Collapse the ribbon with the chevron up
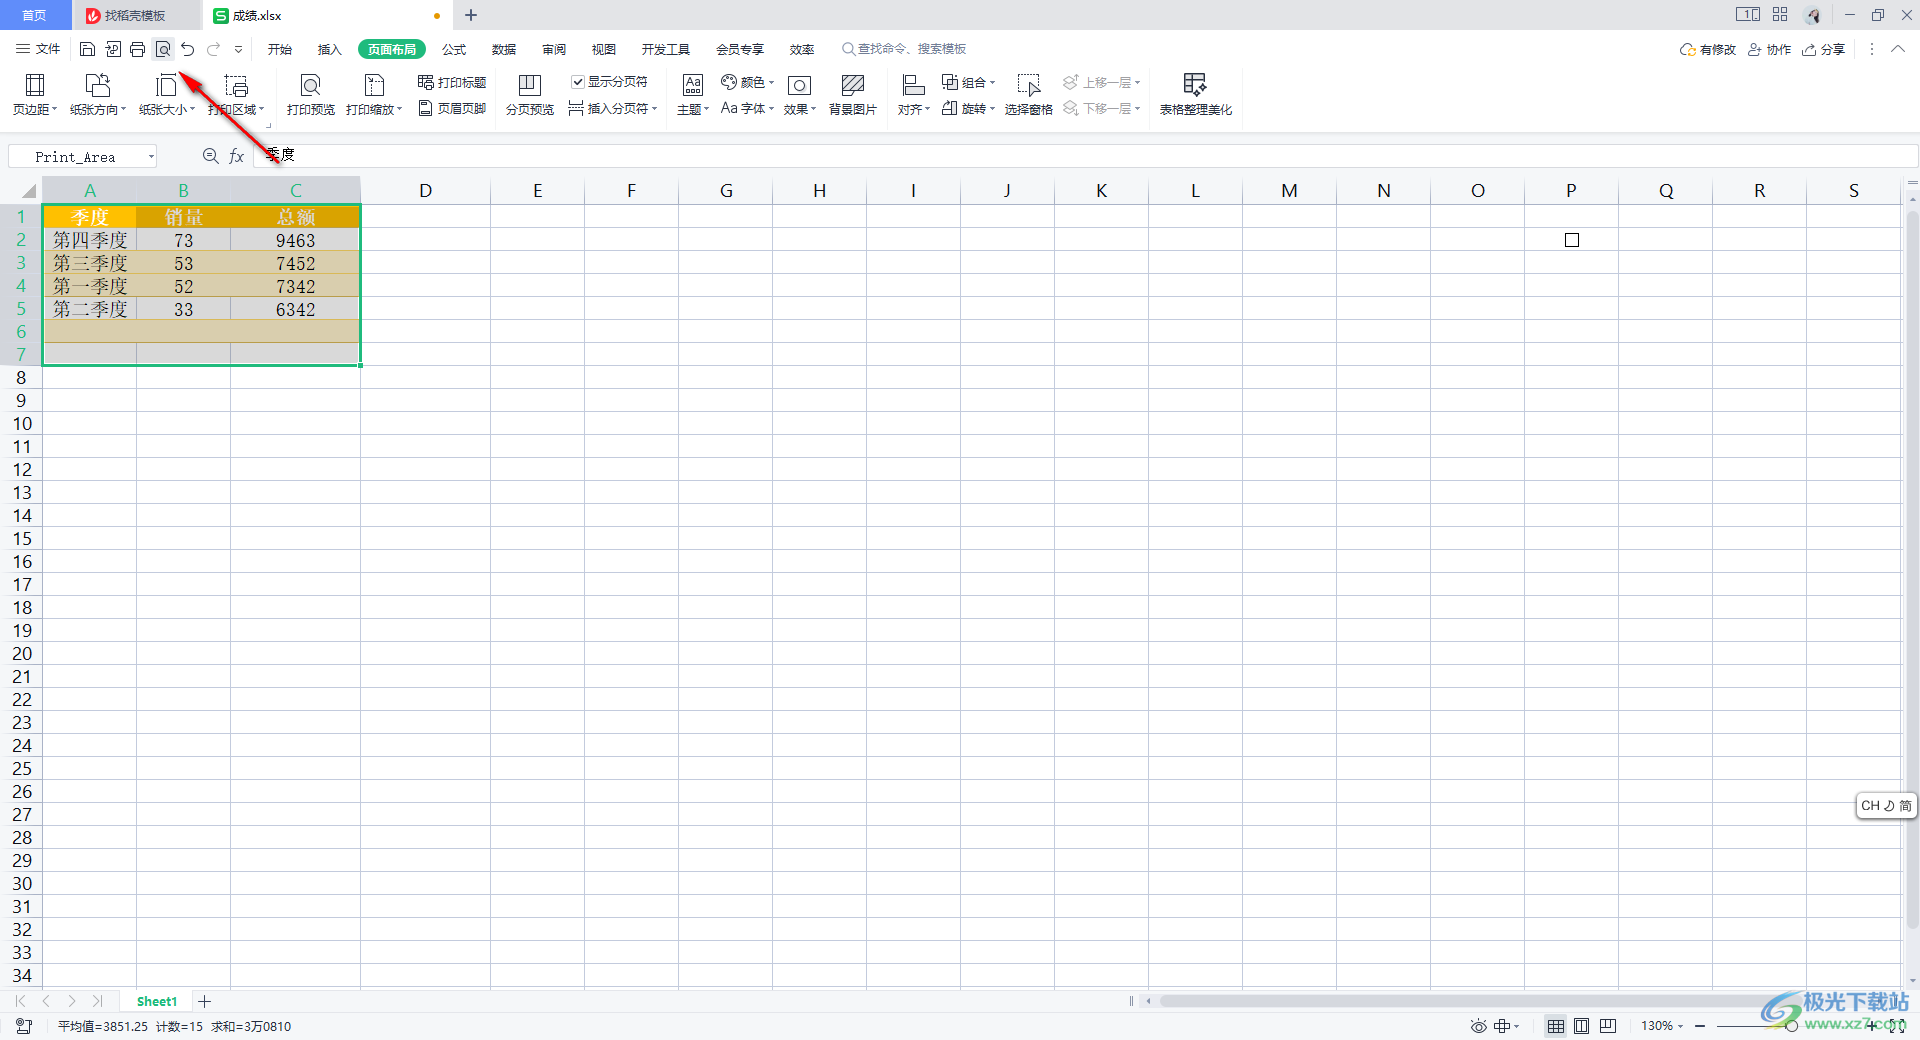The image size is (1920, 1040). tap(1897, 49)
